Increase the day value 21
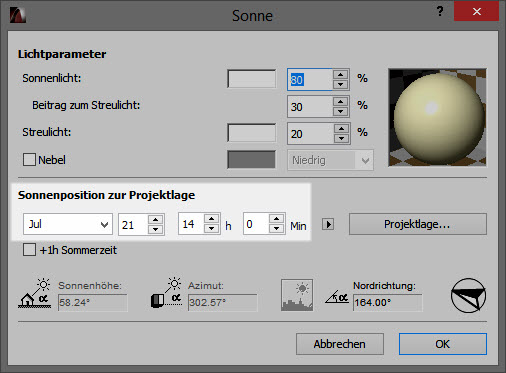Viewport: 506px width, 373px height. click(x=156, y=219)
